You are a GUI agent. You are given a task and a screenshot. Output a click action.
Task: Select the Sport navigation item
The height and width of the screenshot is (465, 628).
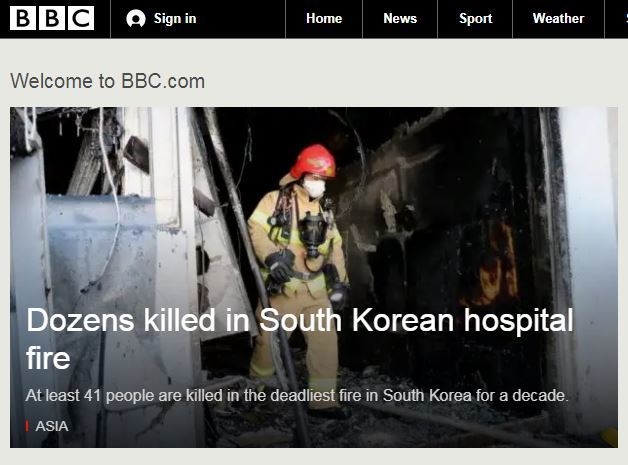point(475,18)
